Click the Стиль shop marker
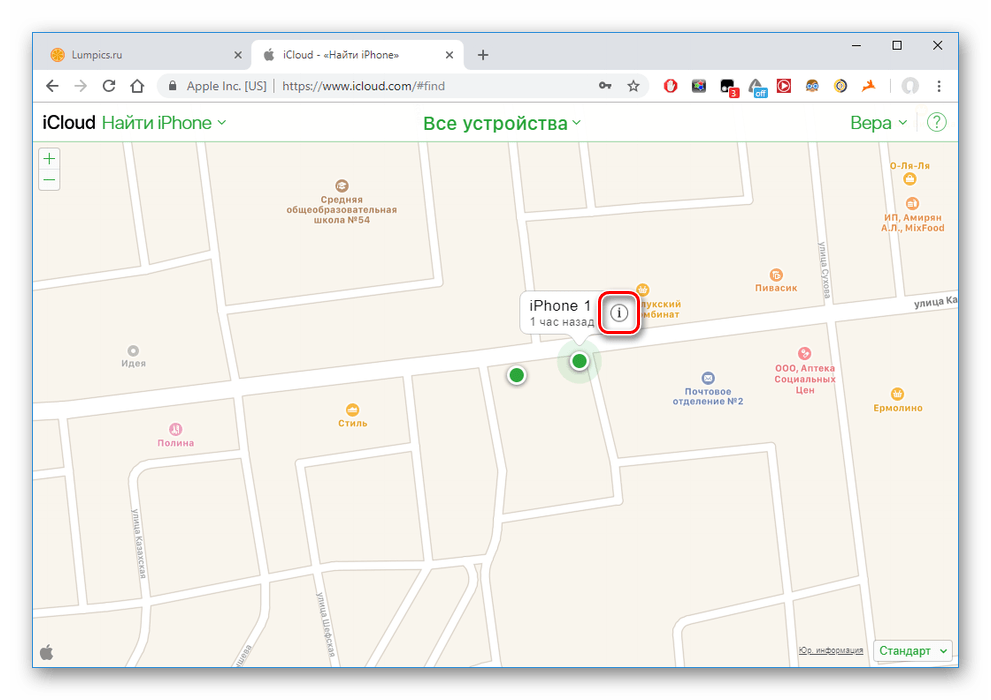The width and height of the screenshot is (991, 700). tap(353, 409)
